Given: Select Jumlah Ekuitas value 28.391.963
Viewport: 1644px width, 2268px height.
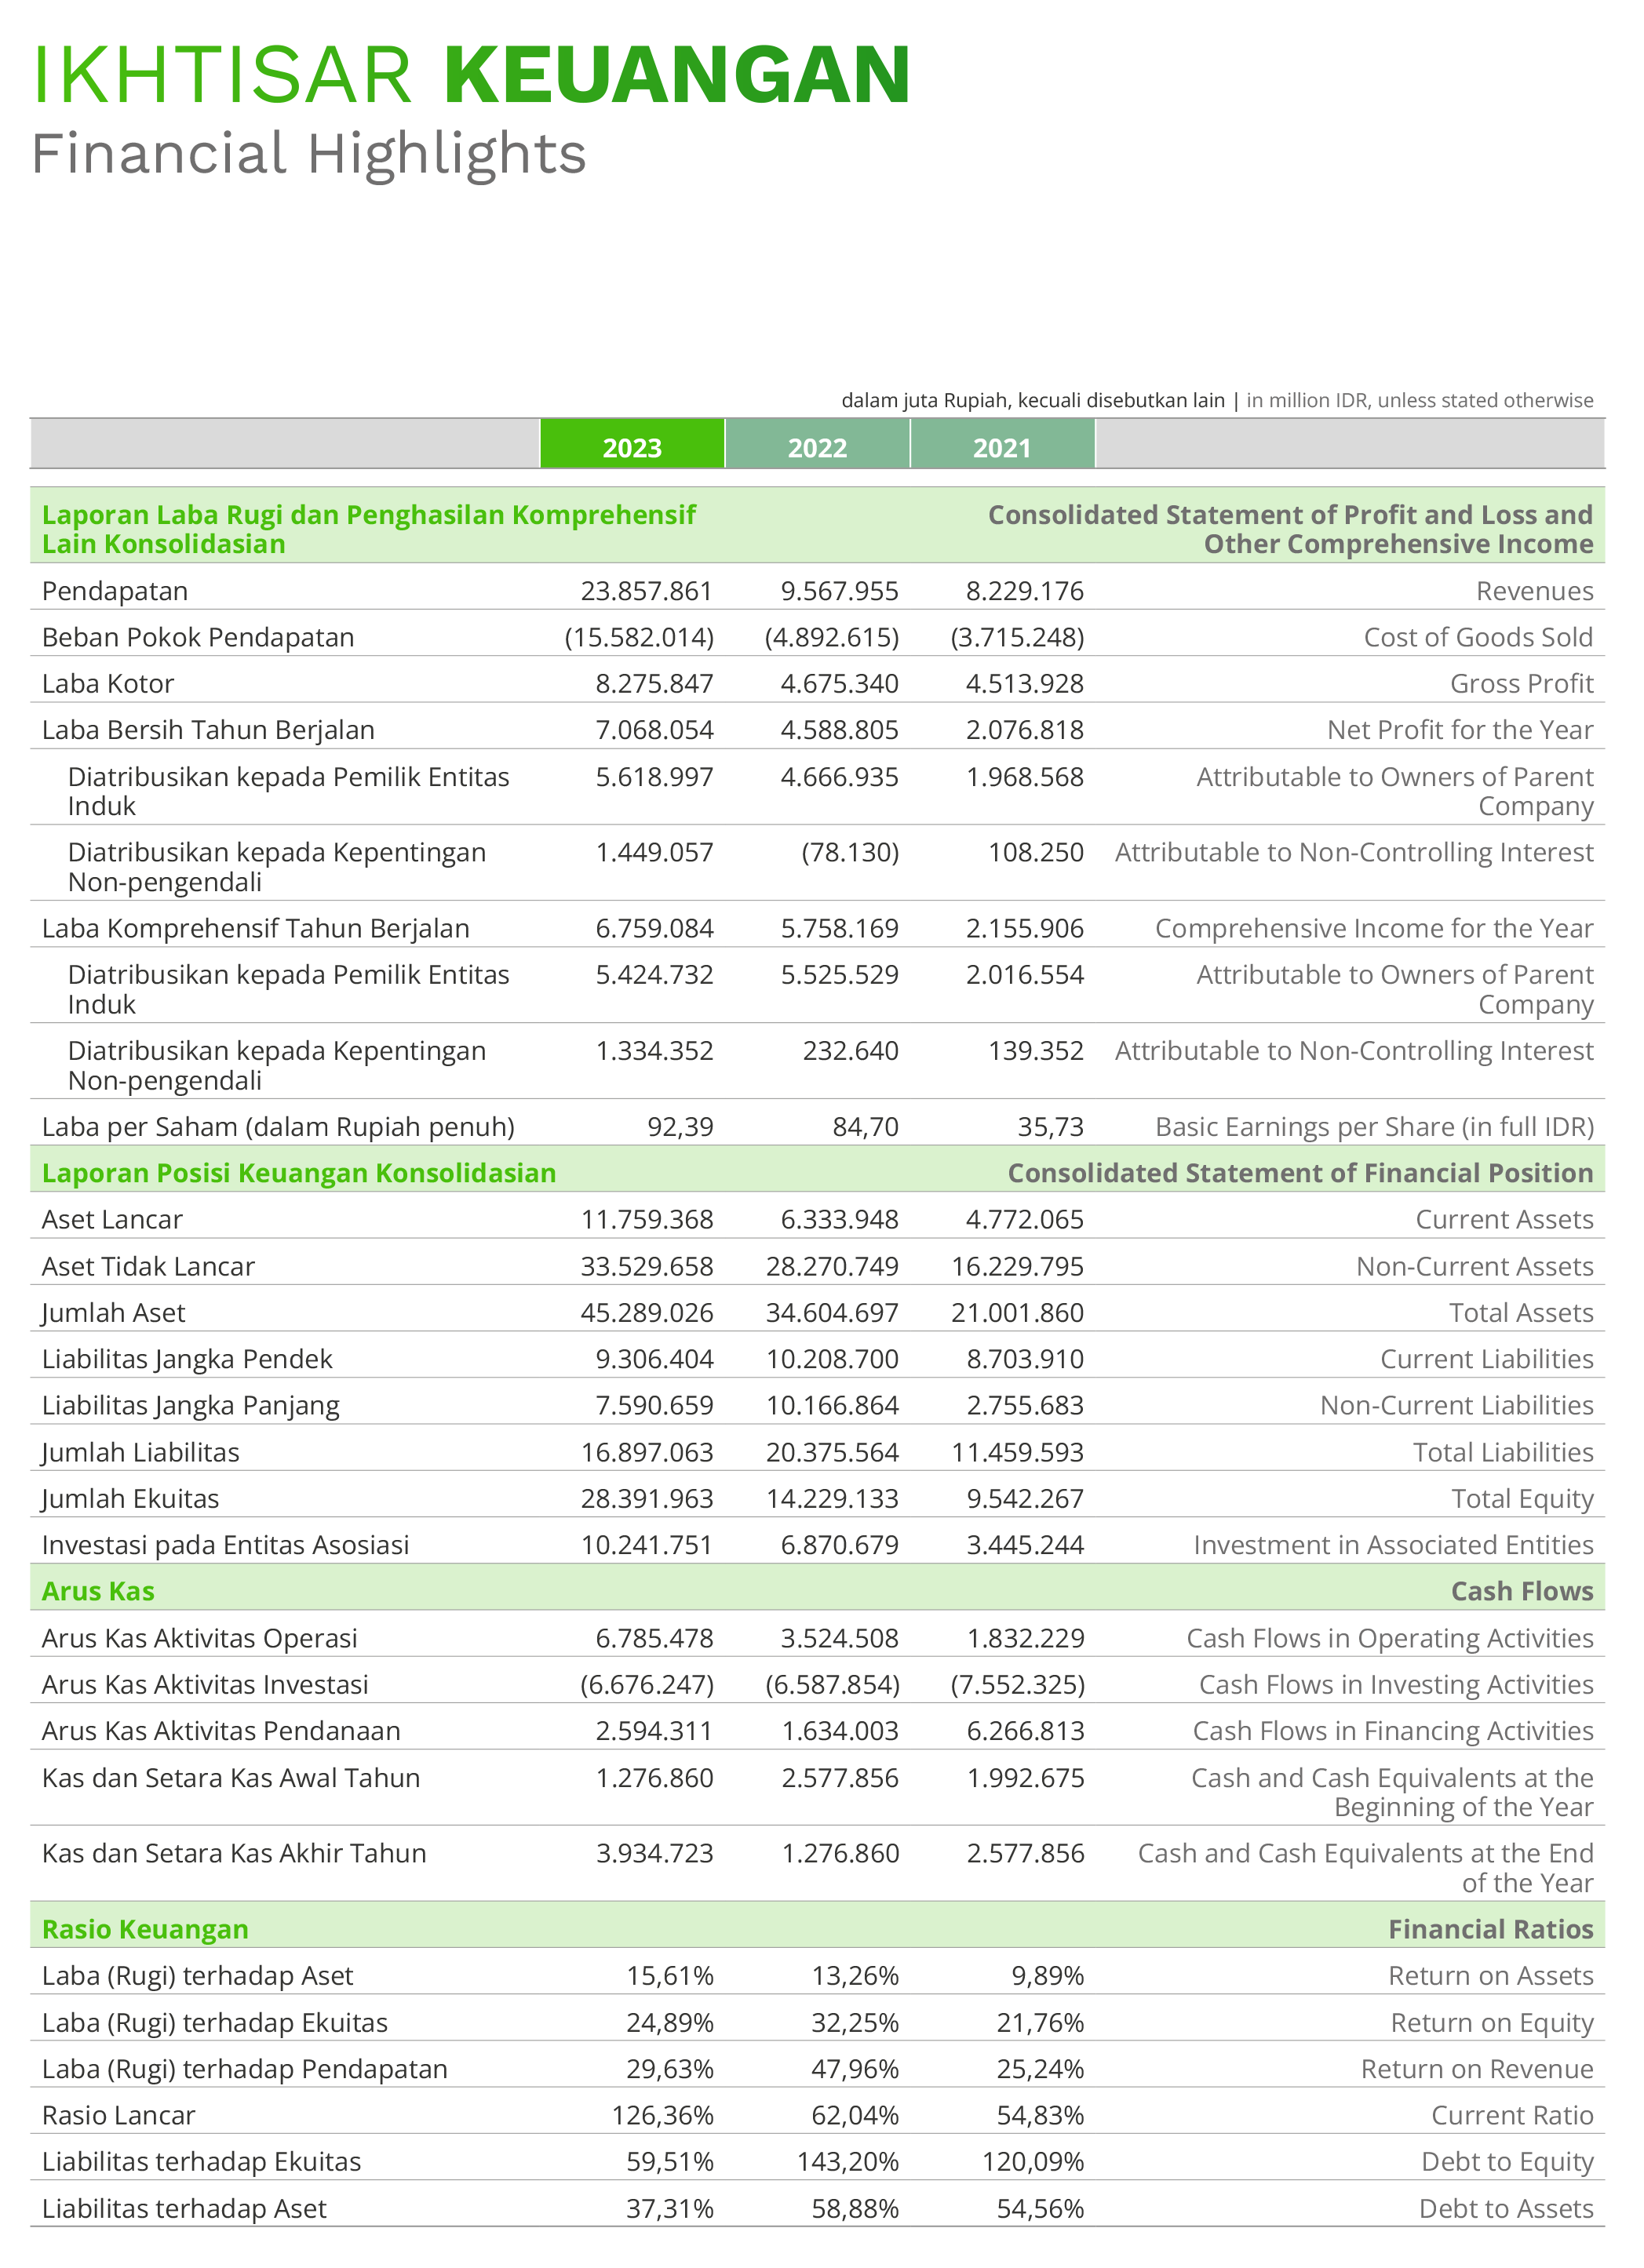Looking at the screenshot, I should 647,1499.
